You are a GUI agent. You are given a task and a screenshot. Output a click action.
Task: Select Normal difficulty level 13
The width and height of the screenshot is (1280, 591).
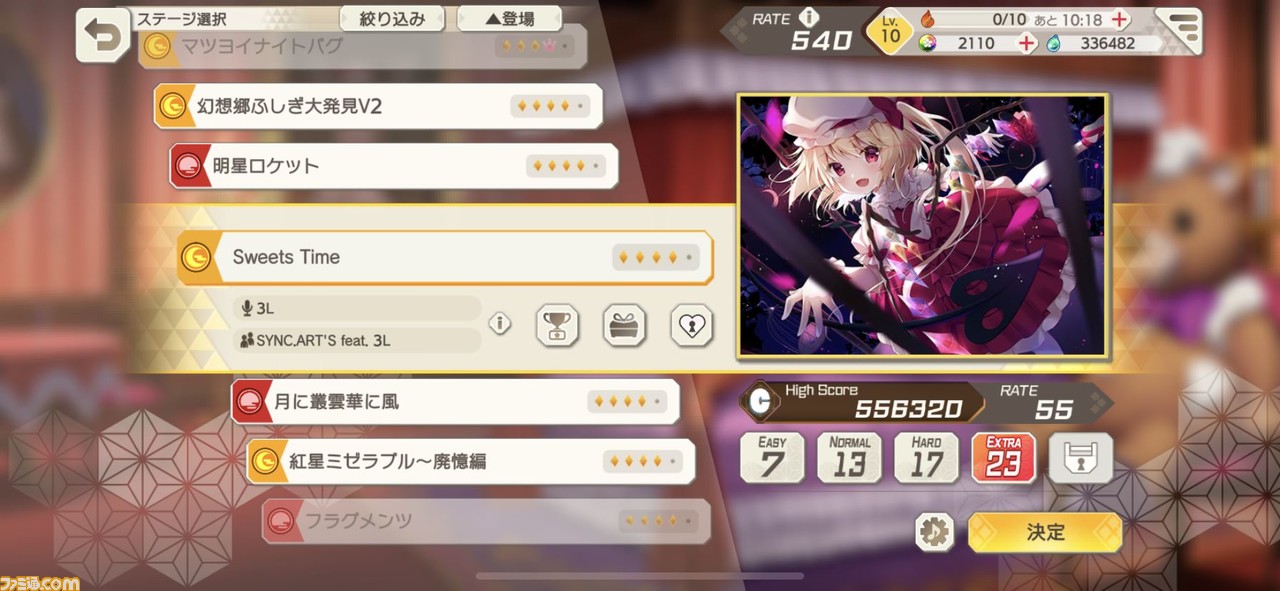point(850,458)
